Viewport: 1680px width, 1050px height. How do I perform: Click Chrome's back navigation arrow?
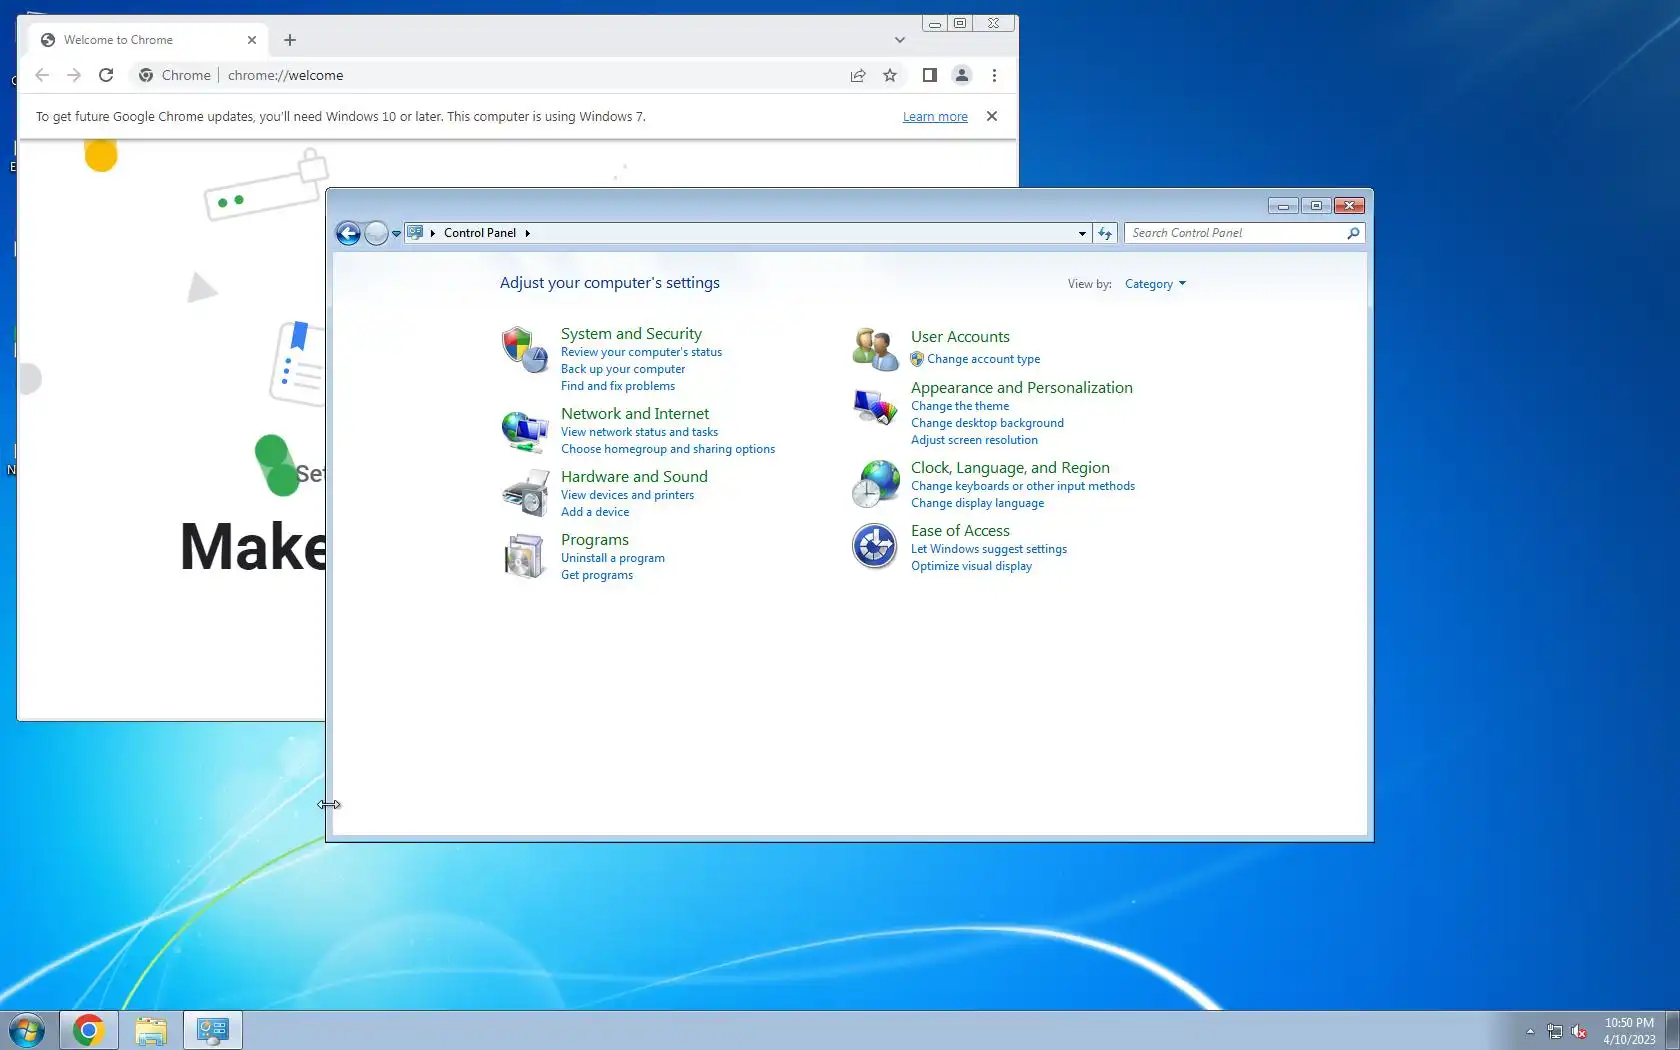pos(42,75)
